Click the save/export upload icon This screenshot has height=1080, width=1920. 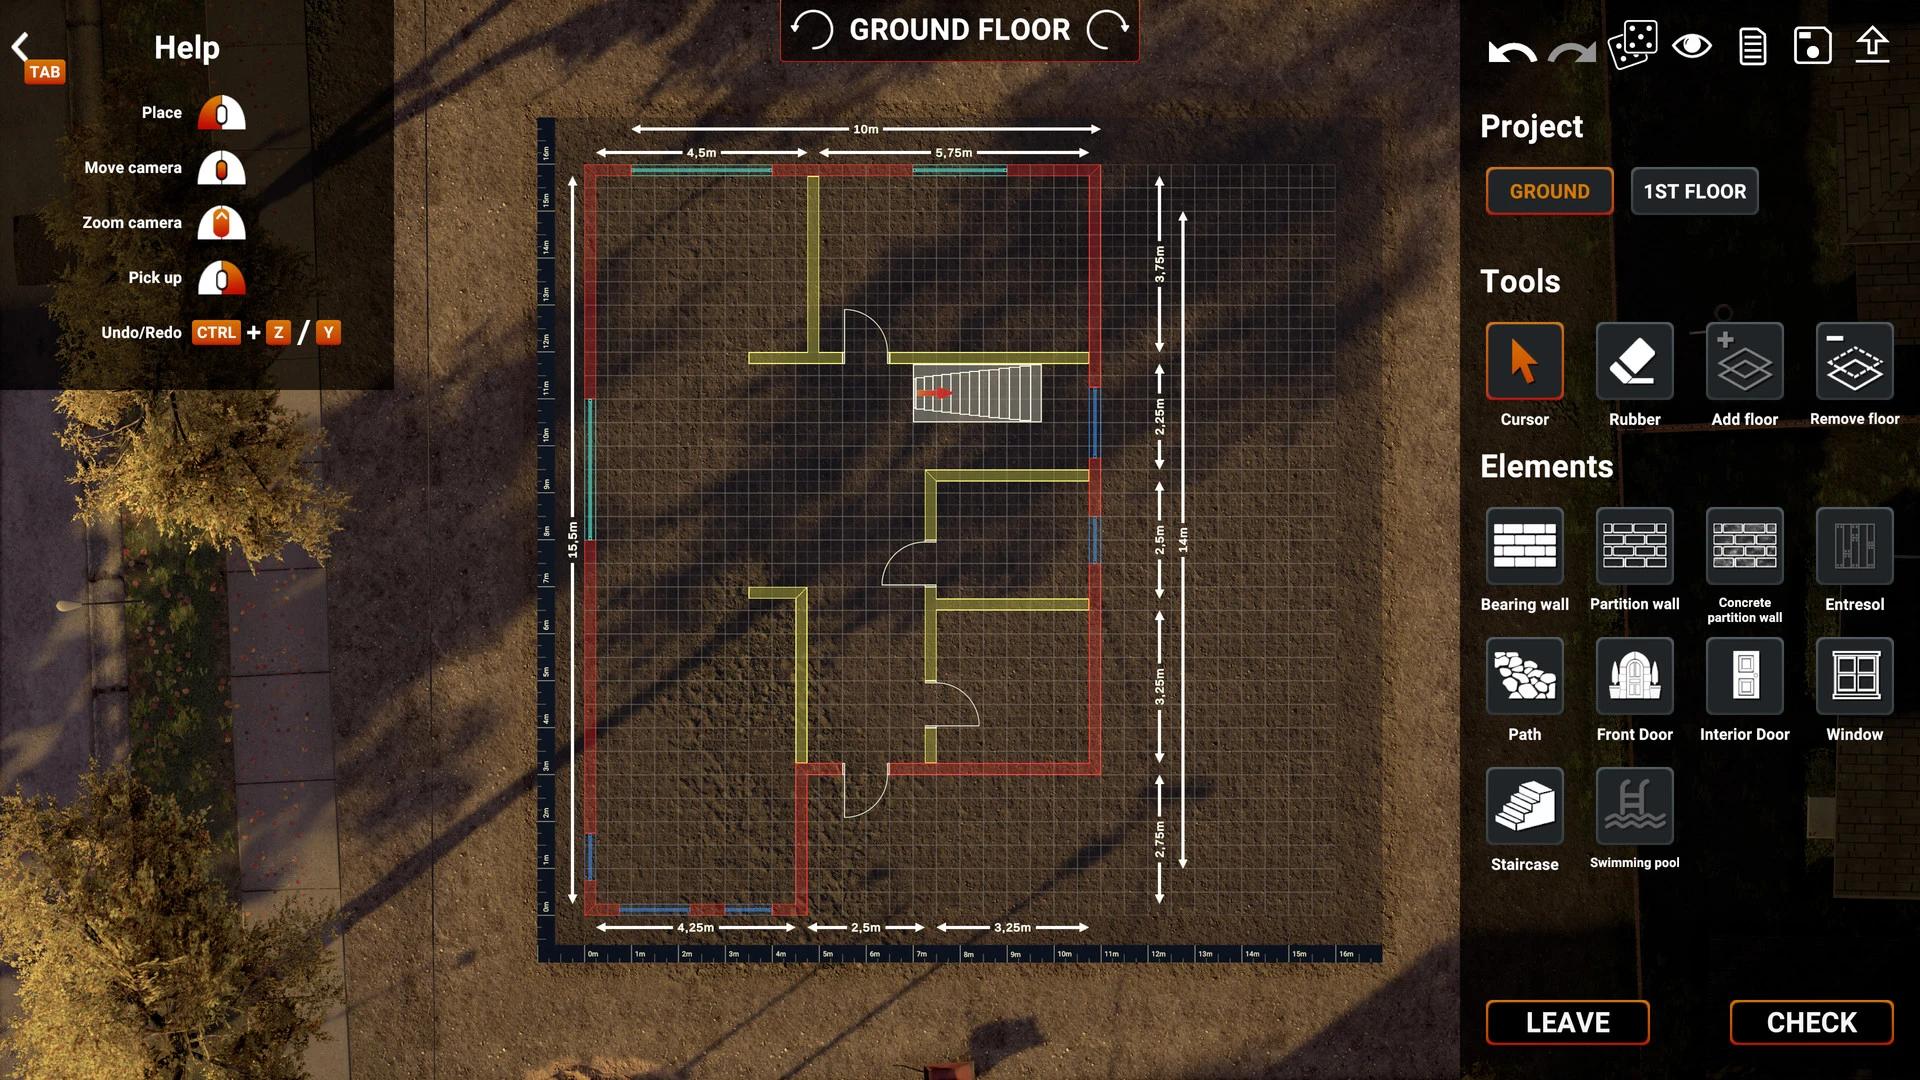click(1873, 45)
